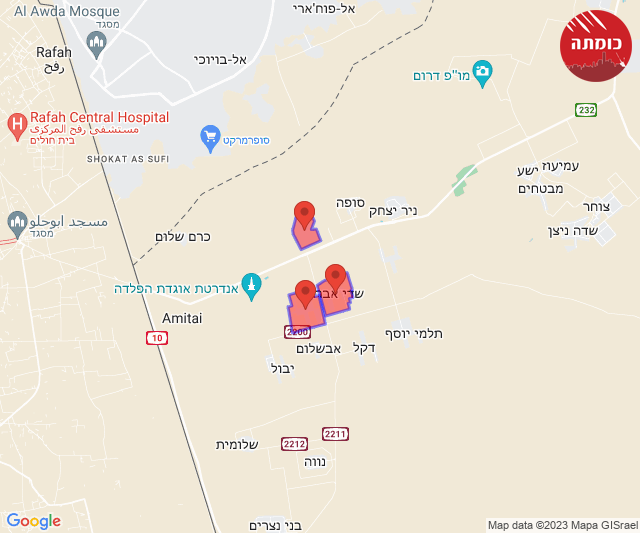Image resolution: width=640 pixels, height=533 pixels.
Task: Click the red alert pin above route 2200
Action: 305,295
